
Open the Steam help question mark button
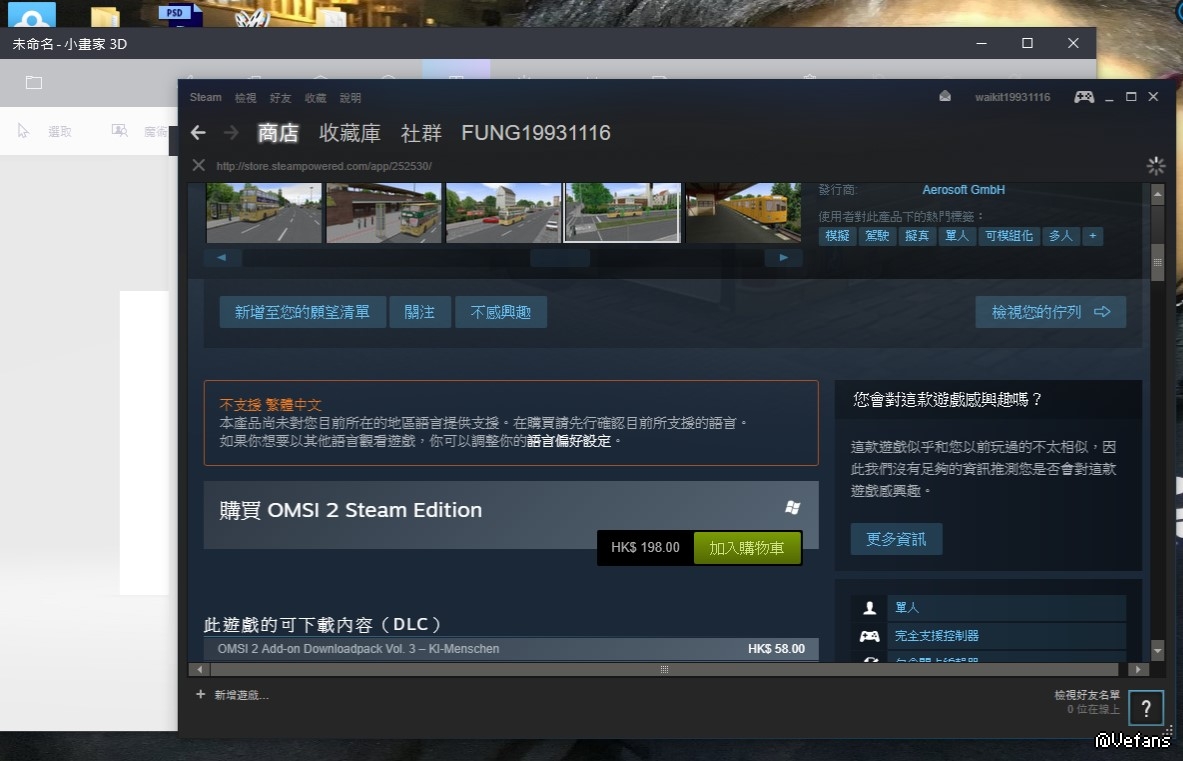(x=1146, y=708)
